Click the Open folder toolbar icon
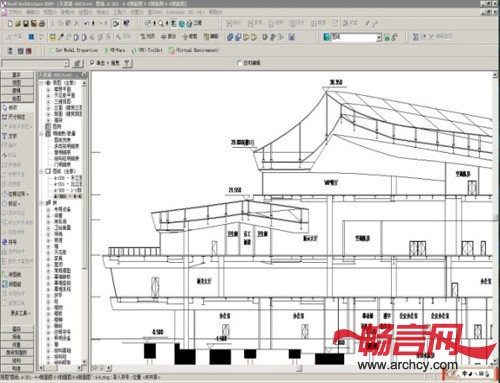This screenshot has height=383, width=500. (x=18, y=24)
